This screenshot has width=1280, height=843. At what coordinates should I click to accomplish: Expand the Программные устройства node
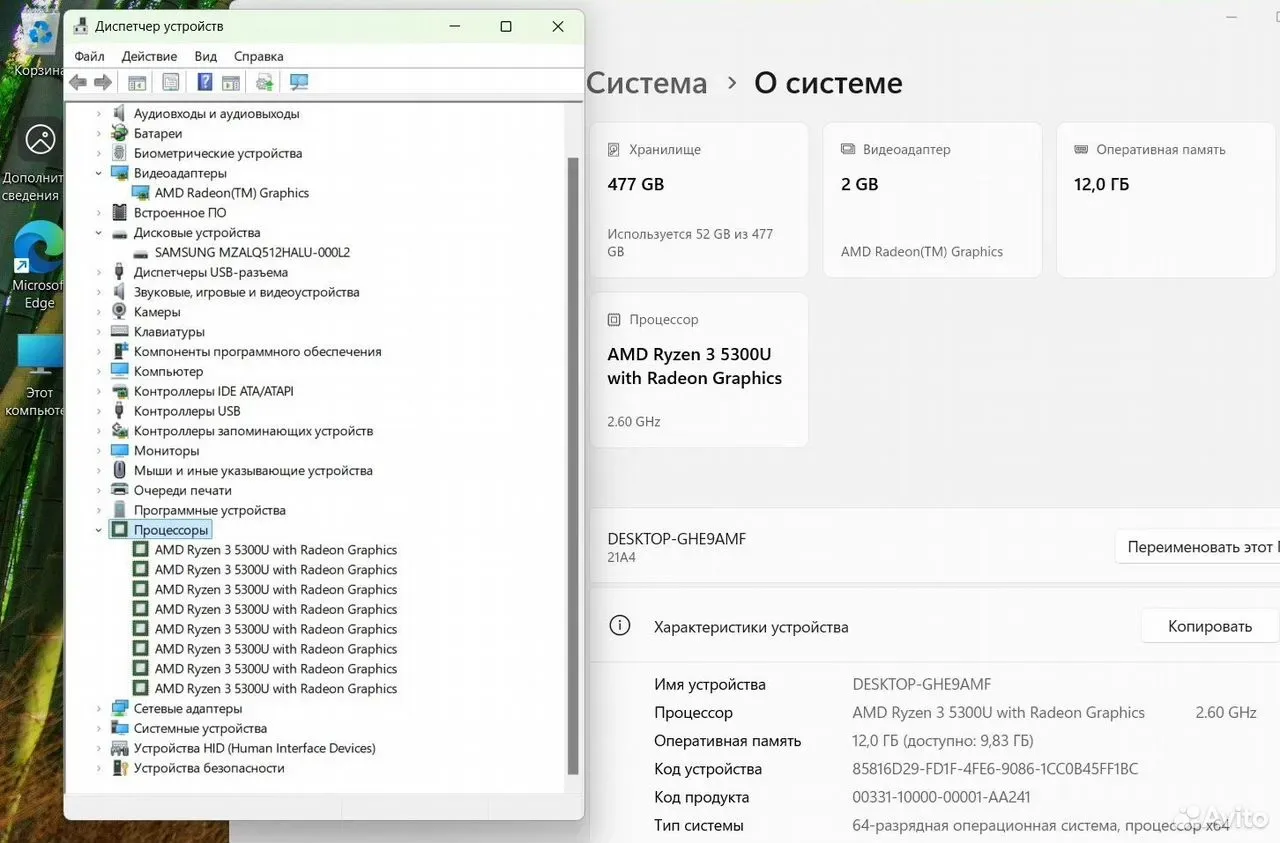[99, 510]
